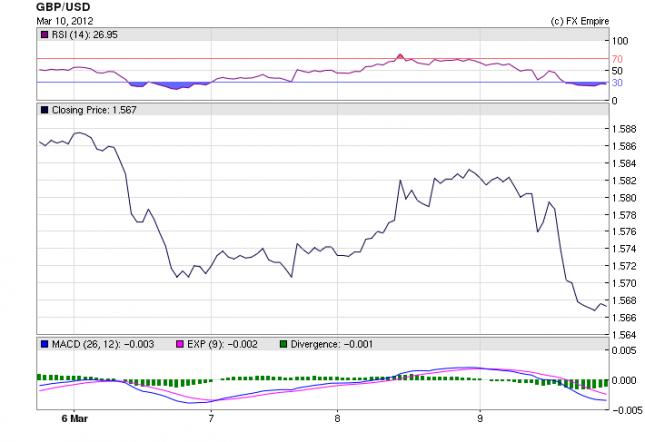Image resolution: width=645 pixels, height=442 pixels.
Task: Click the GBP/USD chart title
Action: (x=63, y=7)
